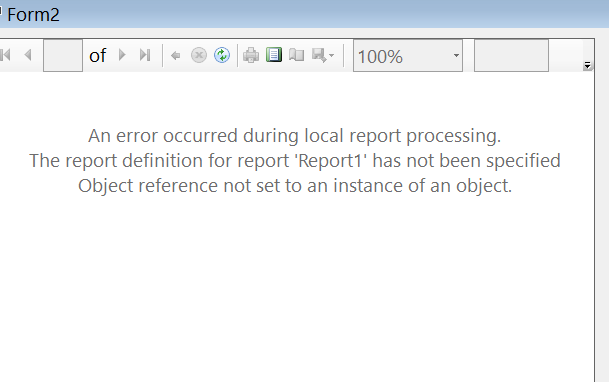Open the 100% zoom combo box

(x=408, y=56)
